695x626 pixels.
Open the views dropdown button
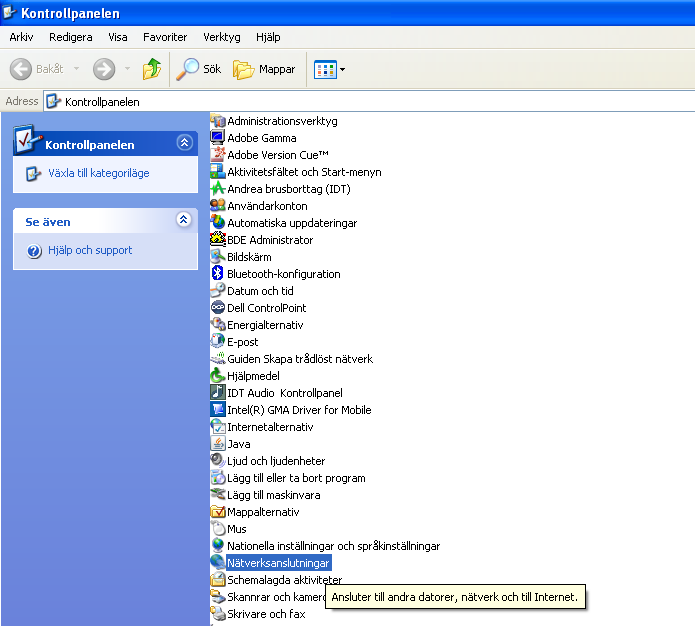(x=329, y=69)
